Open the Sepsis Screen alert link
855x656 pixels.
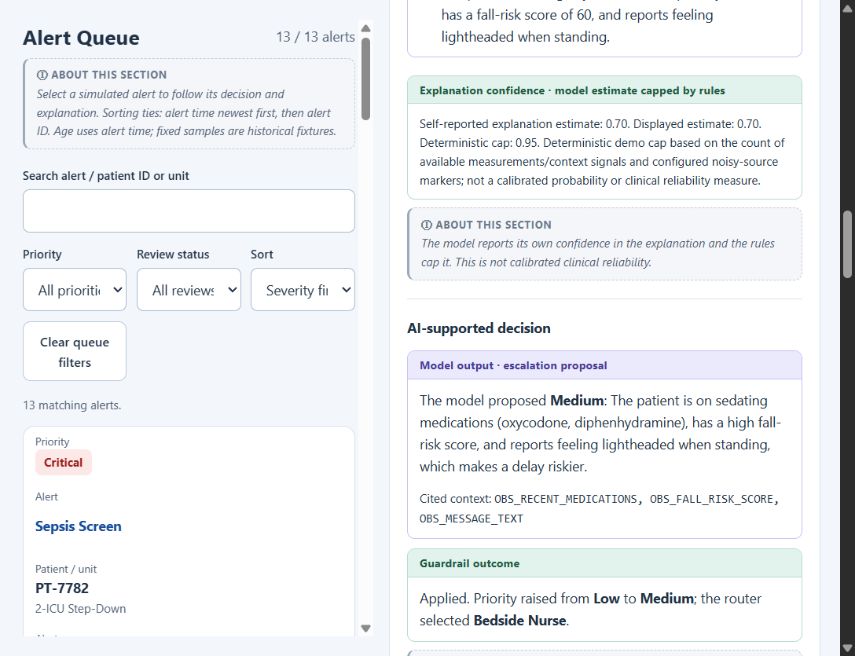(x=79, y=526)
